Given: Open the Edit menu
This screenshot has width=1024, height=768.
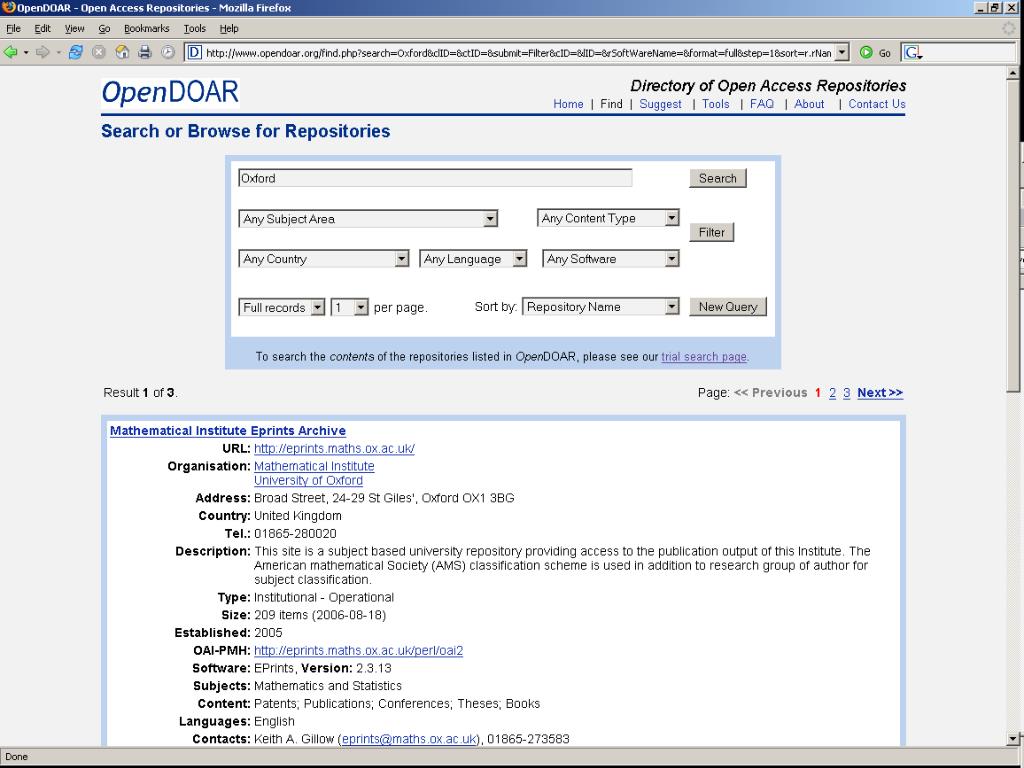Looking at the screenshot, I should [x=42, y=29].
